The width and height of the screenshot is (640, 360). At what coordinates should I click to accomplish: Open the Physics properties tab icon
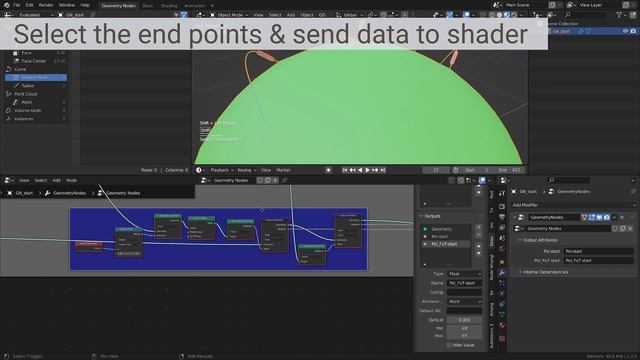click(x=502, y=293)
